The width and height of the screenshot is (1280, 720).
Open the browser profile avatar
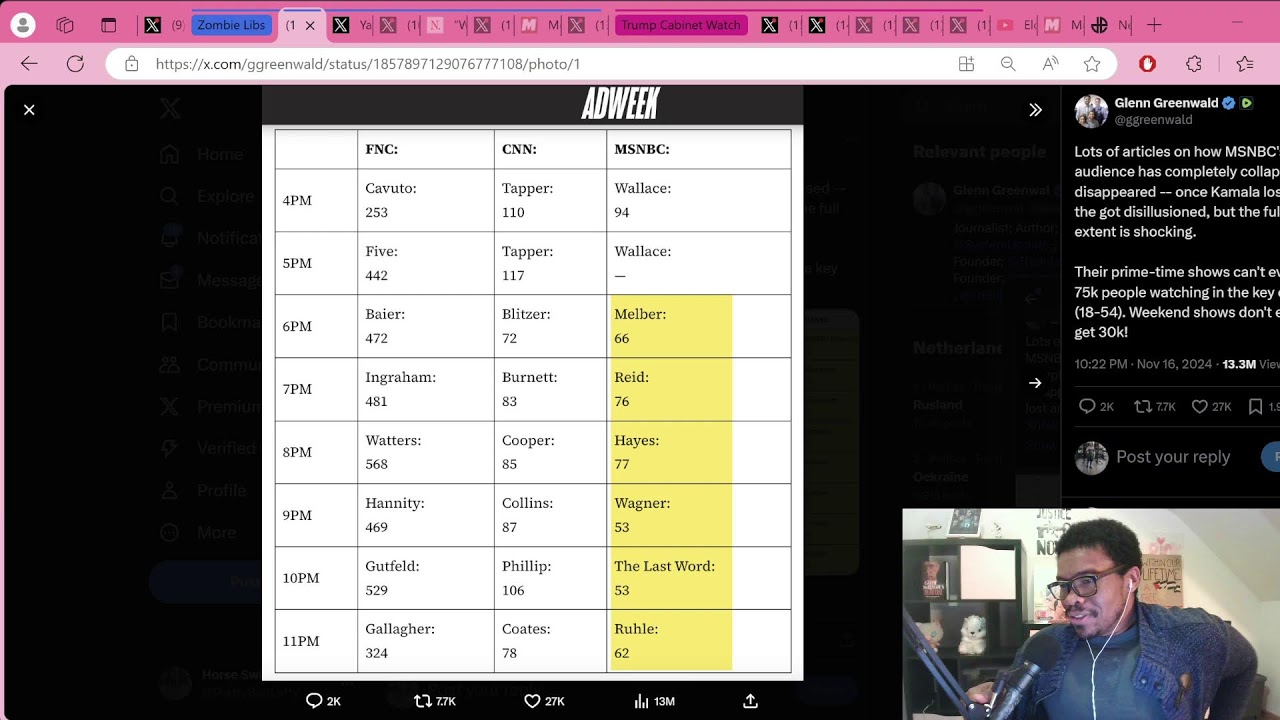click(x=22, y=25)
